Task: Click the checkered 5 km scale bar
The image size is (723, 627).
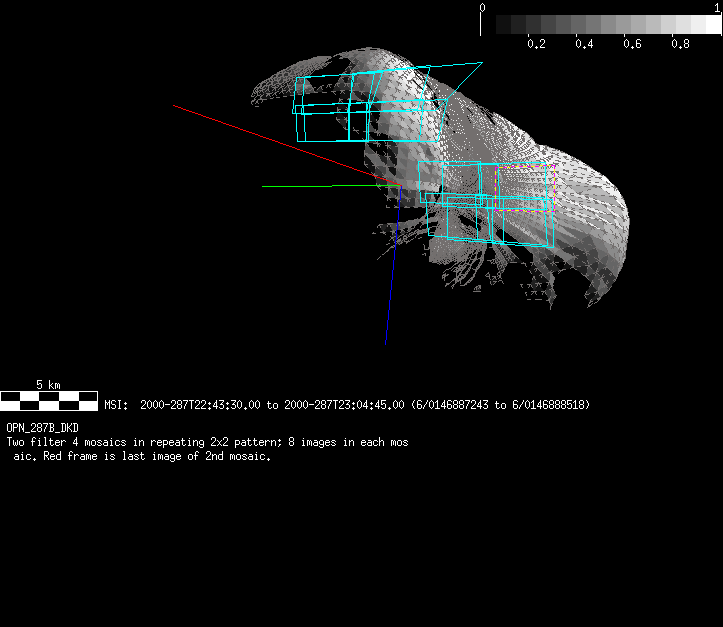Action: 49,401
